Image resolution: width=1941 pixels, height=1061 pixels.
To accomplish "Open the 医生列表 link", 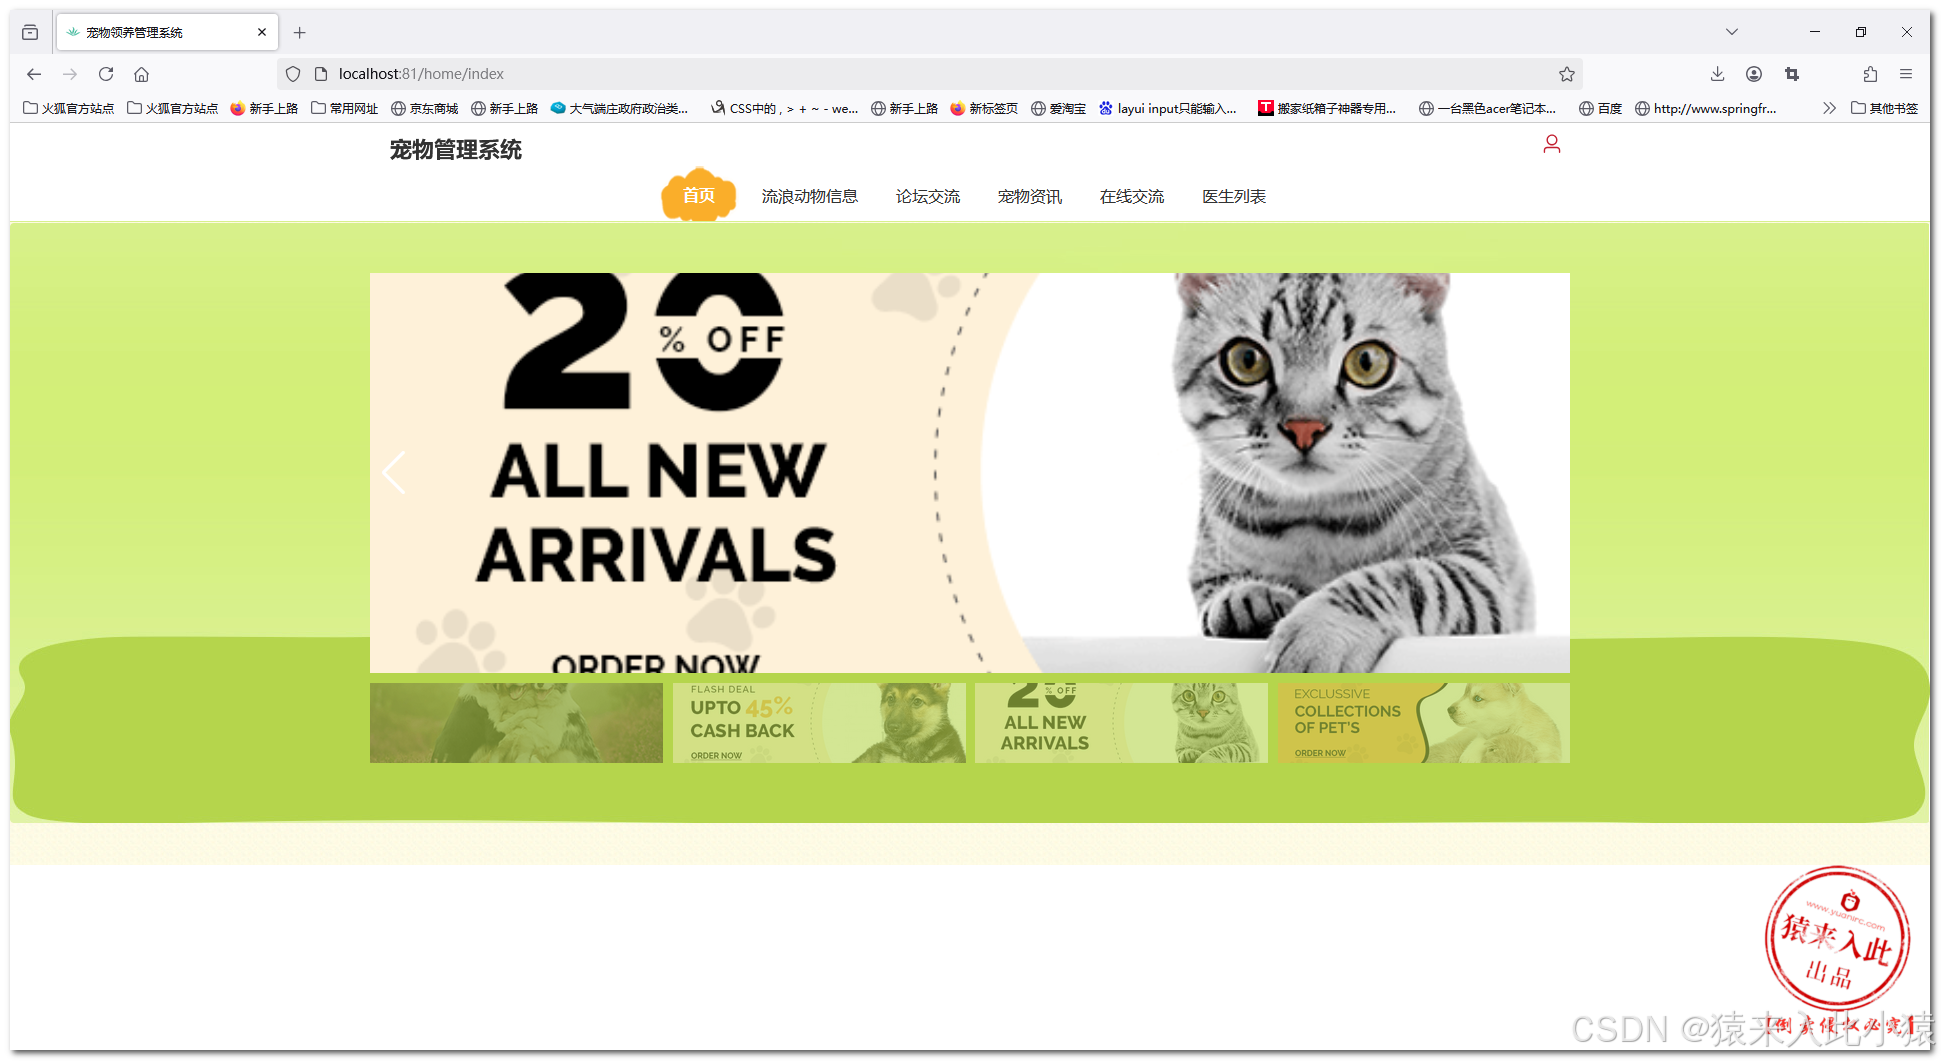I will pos(1234,197).
